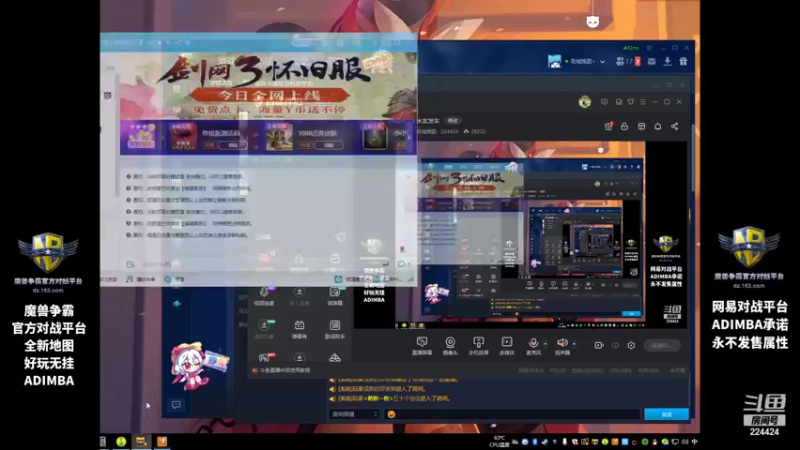Click the streamer avatar in the companion title bar
The width and height of the screenshot is (800, 450).
pyautogui.click(x=585, y=102)
